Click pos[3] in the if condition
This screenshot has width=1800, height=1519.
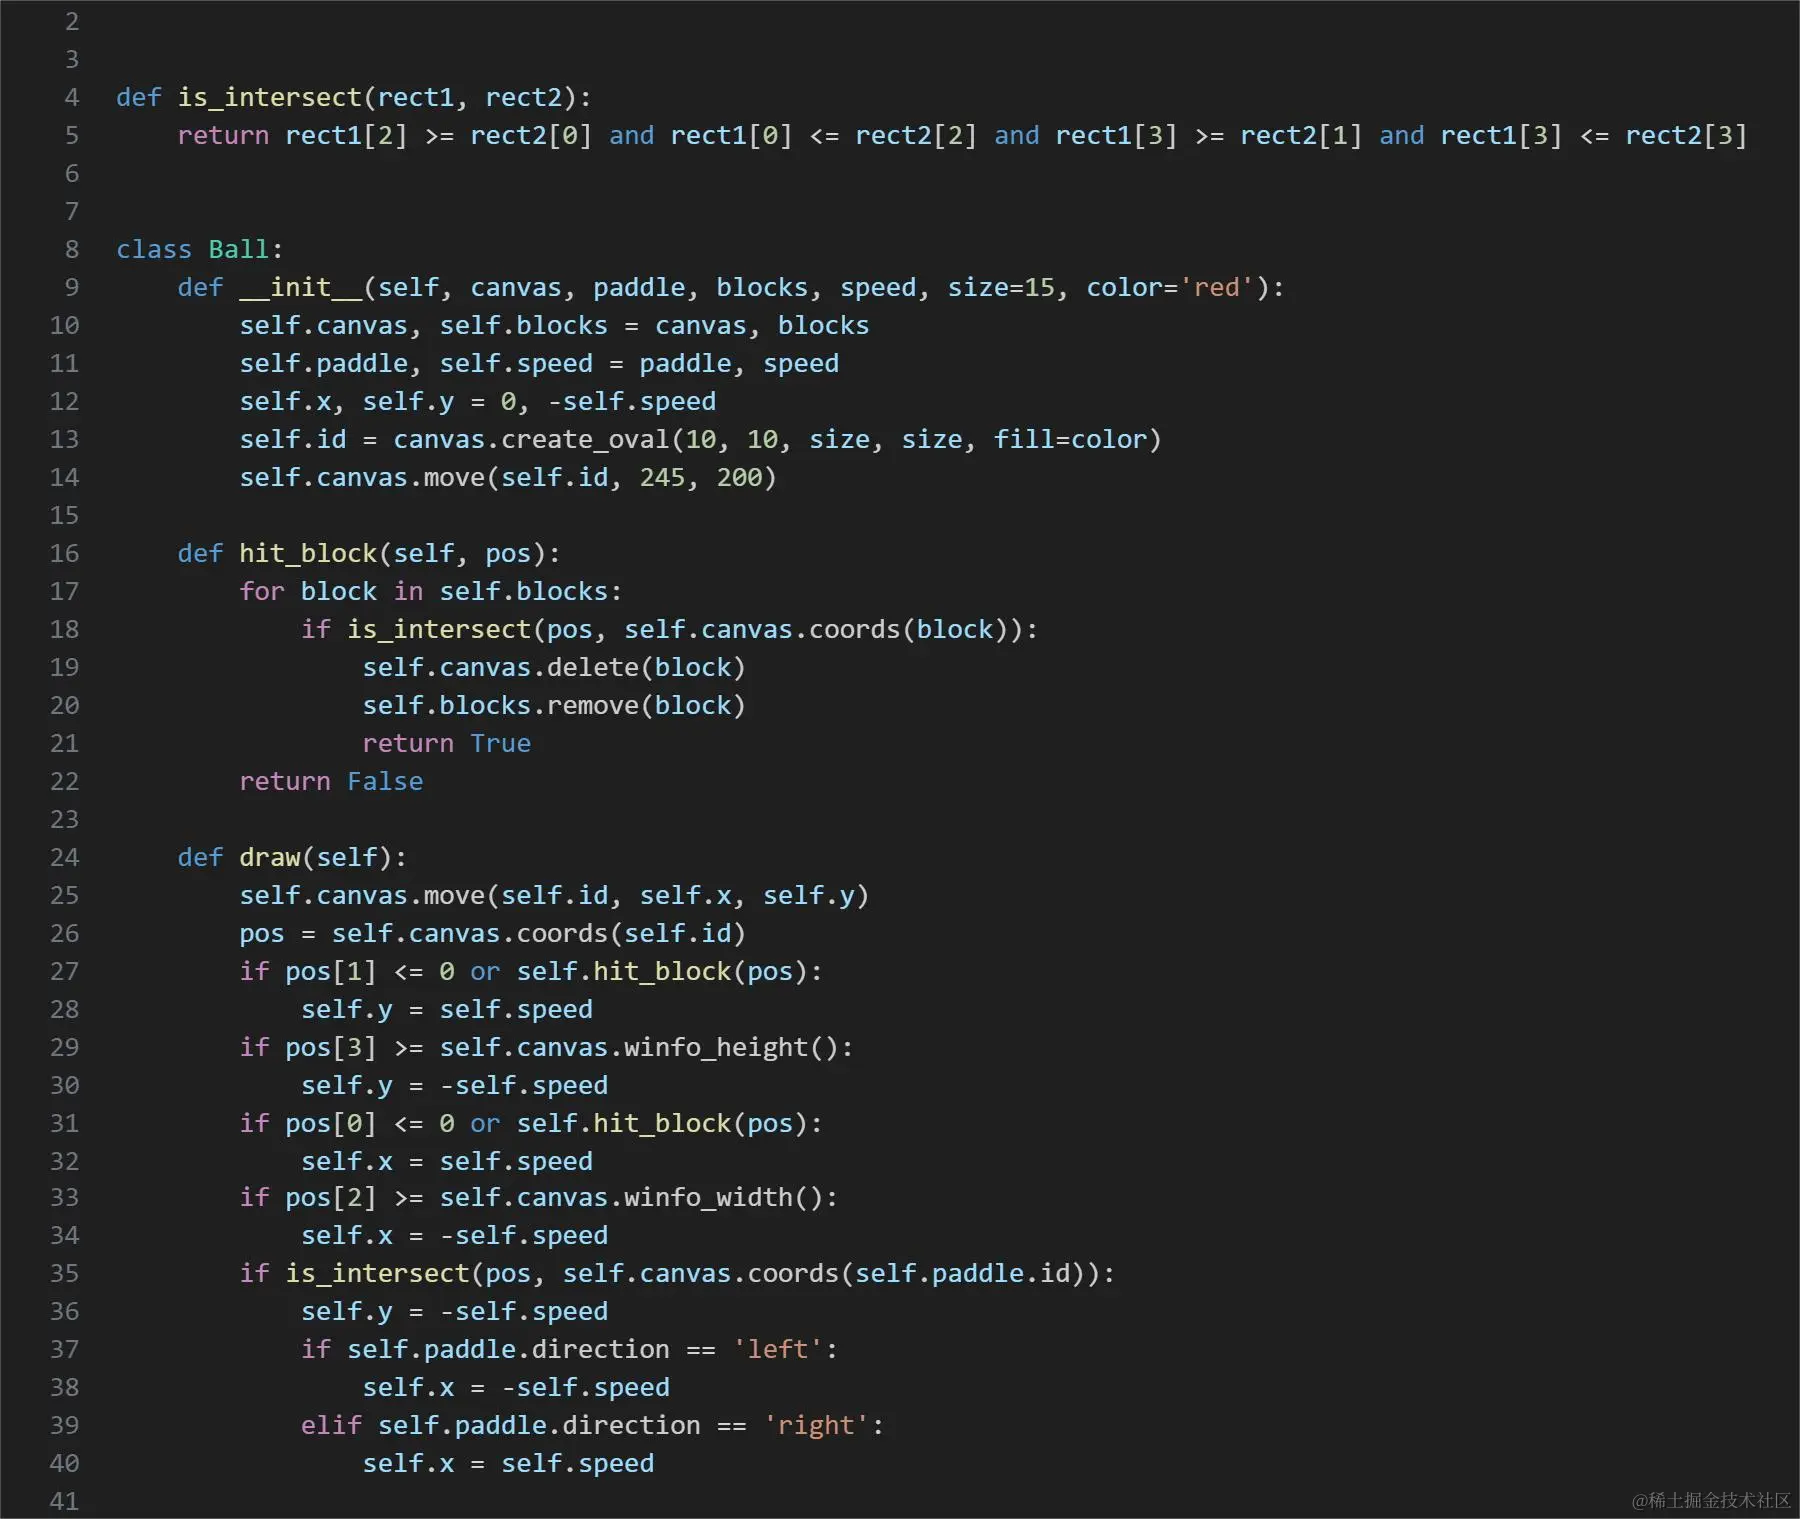click(332, 1048)
